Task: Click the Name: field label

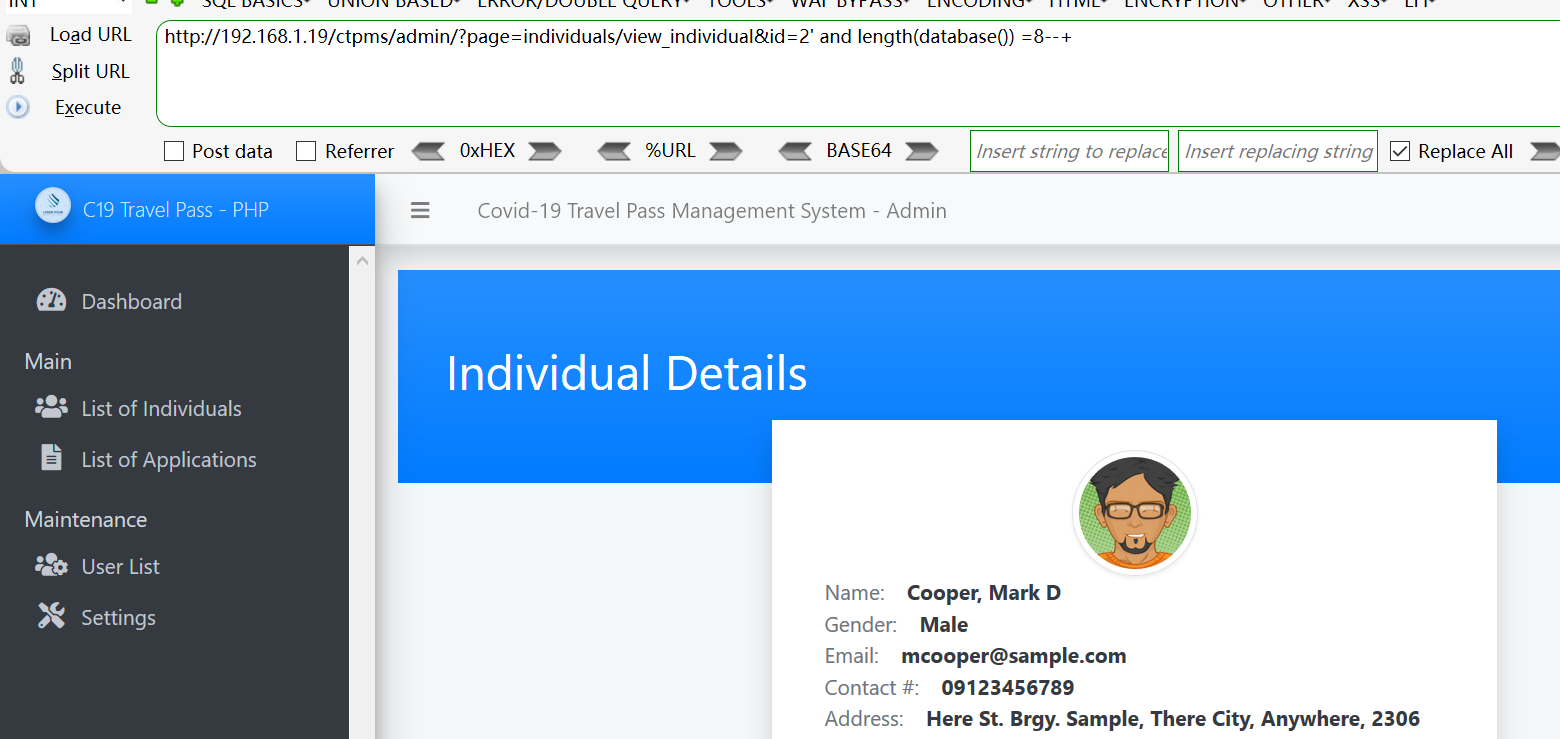Action: pos(855,593)
